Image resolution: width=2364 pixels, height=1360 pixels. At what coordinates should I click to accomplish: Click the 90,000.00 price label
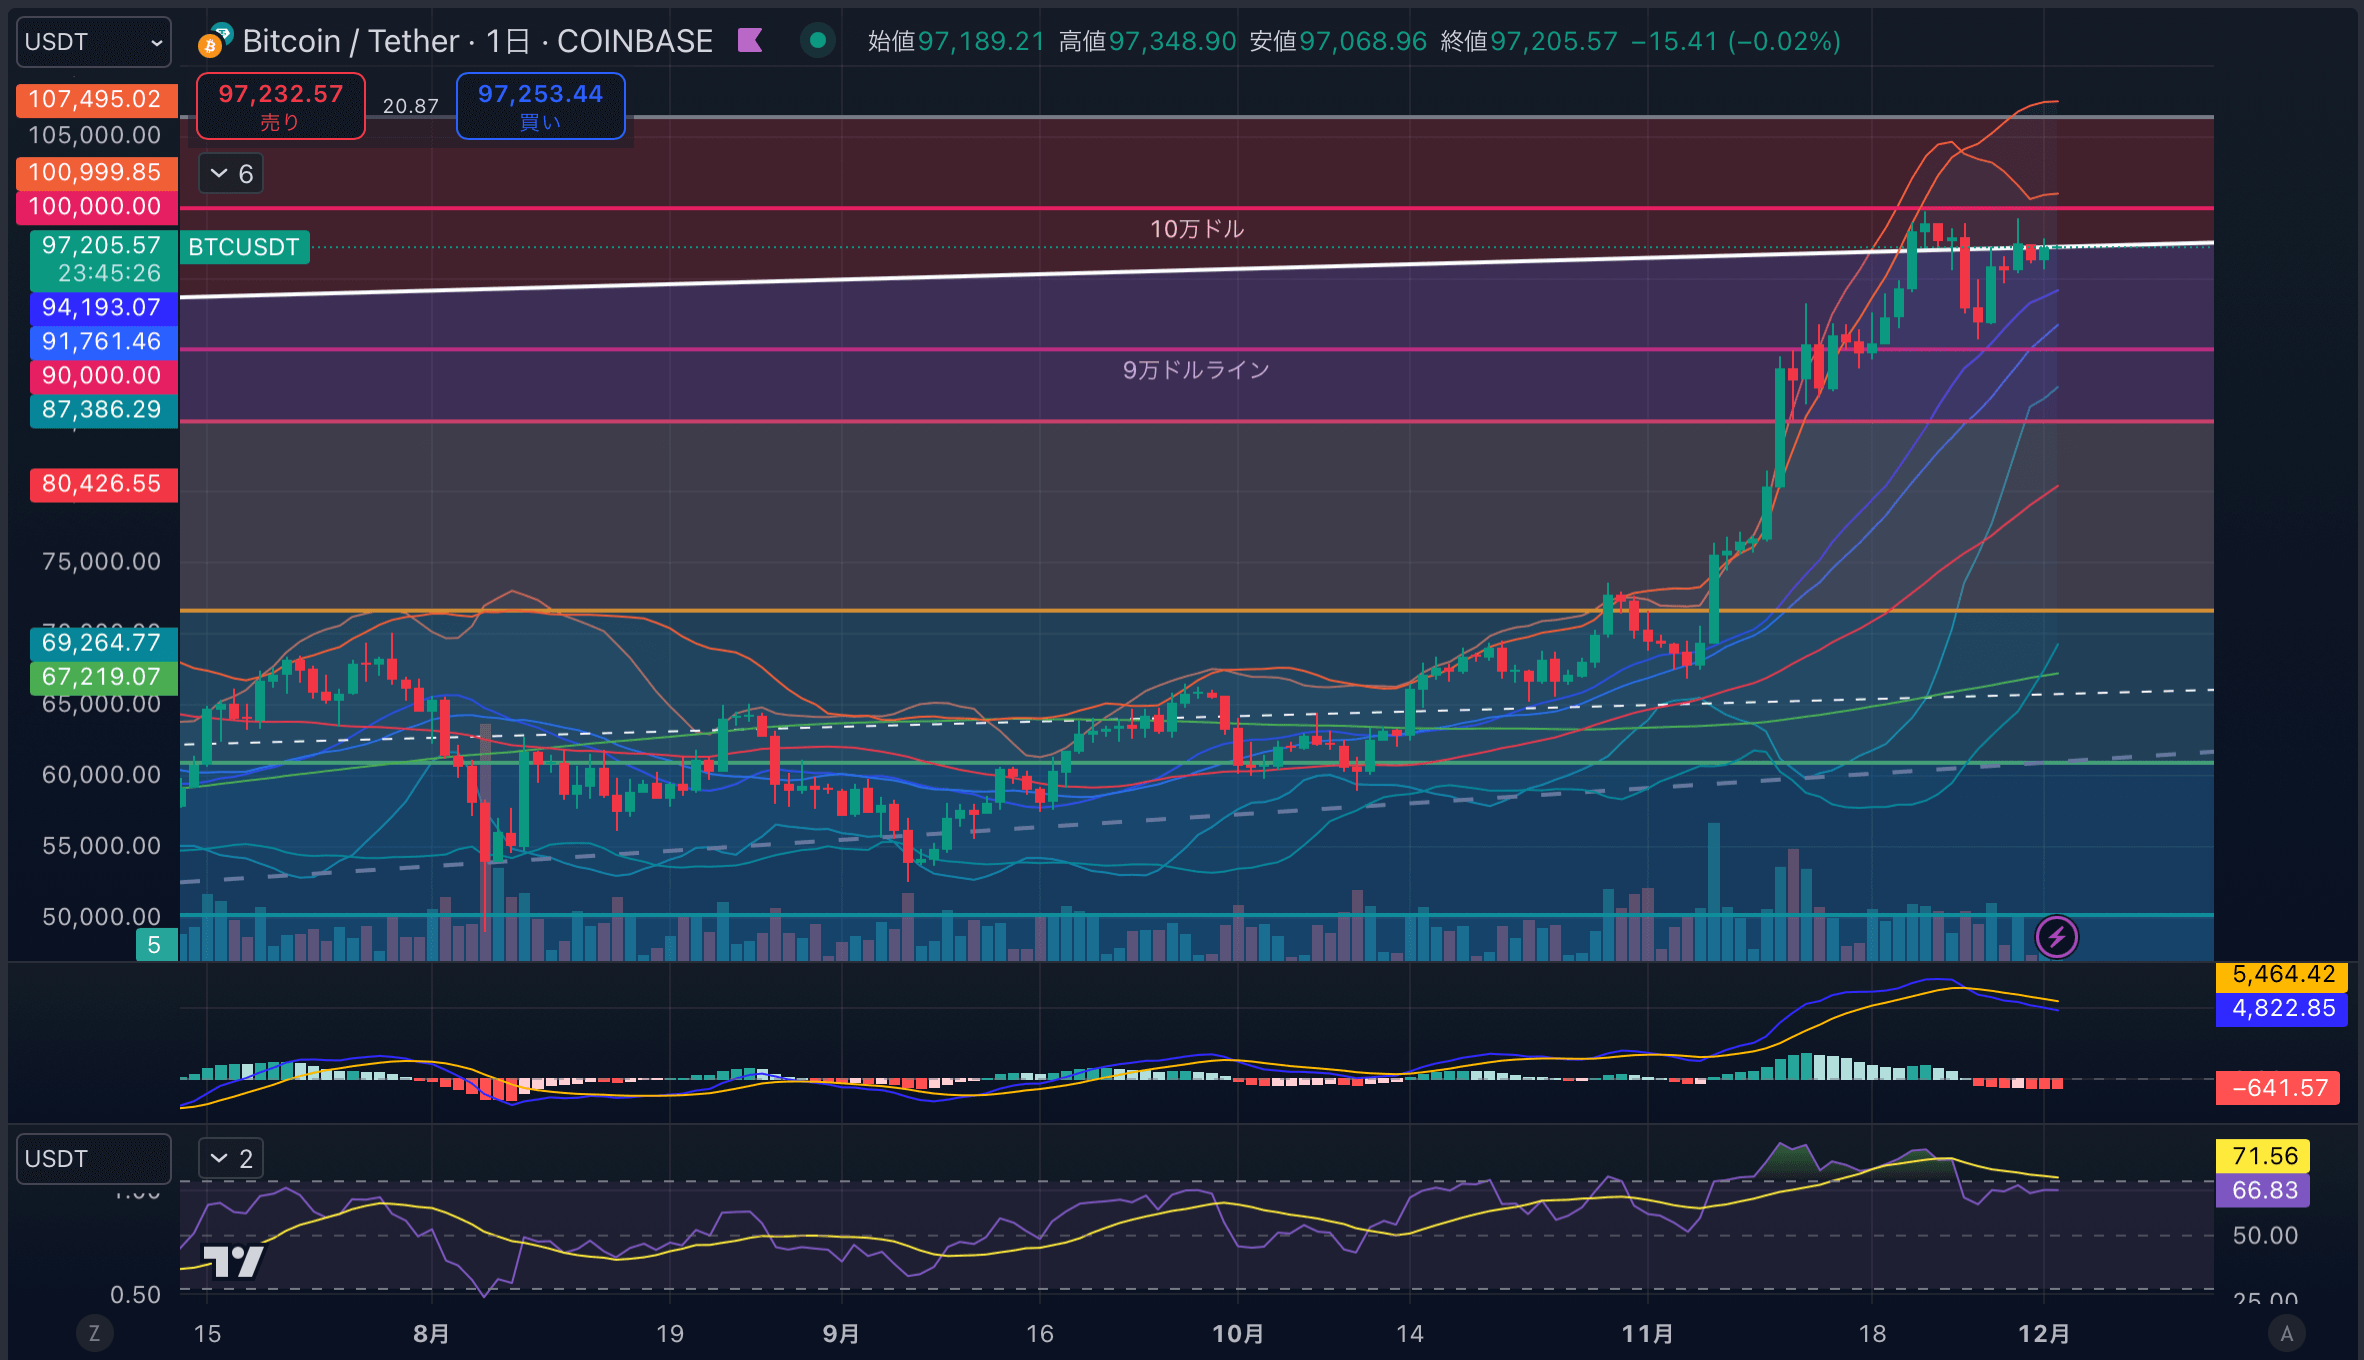click(x=103, y=375)
